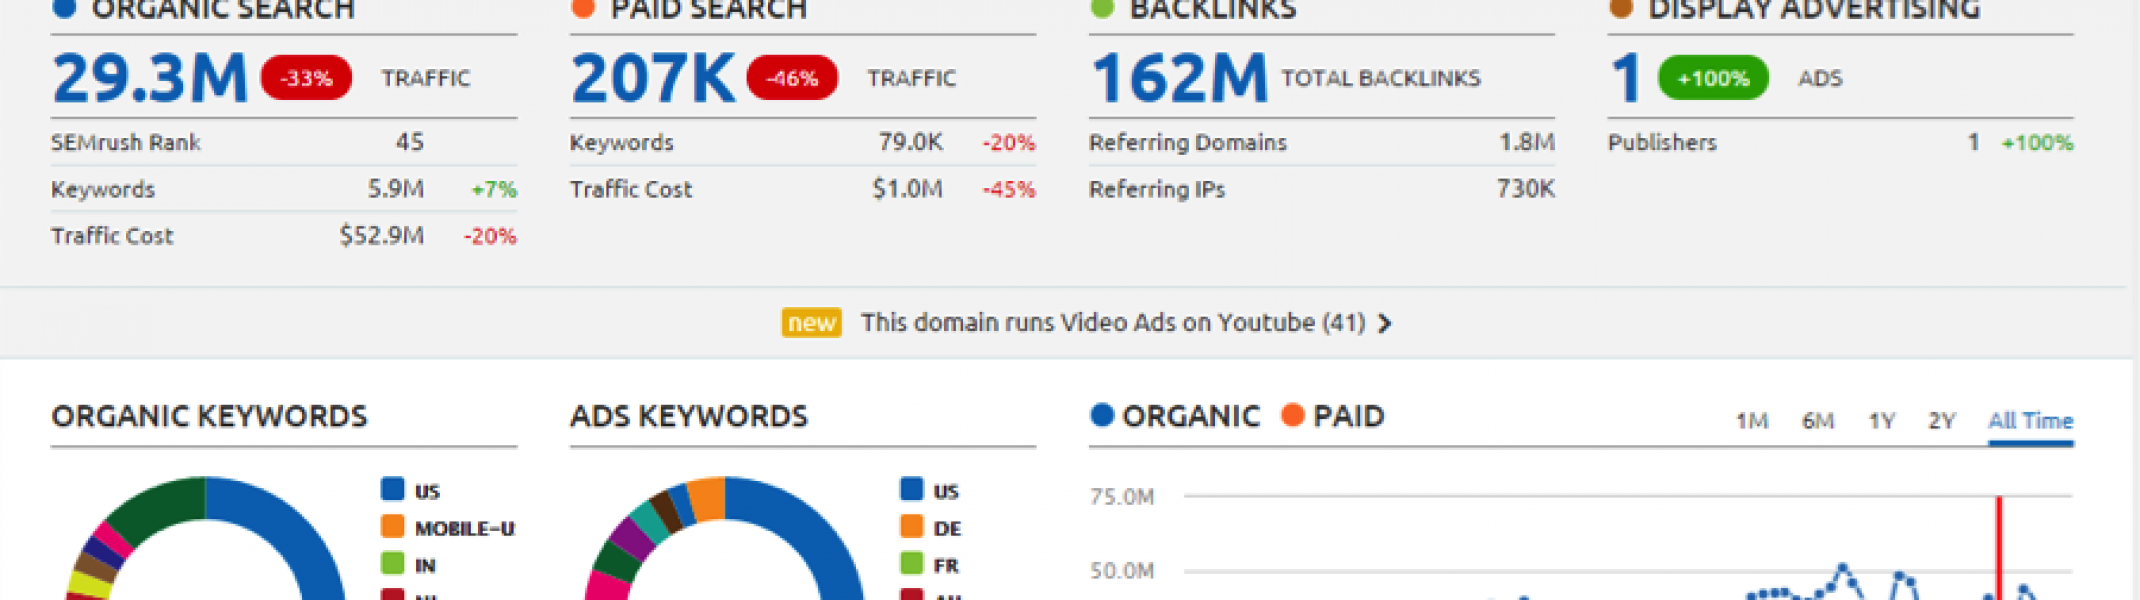Click the yellow 'new' badge
The width and height of the screenshot is (2140, 600).
coord(811,323)
